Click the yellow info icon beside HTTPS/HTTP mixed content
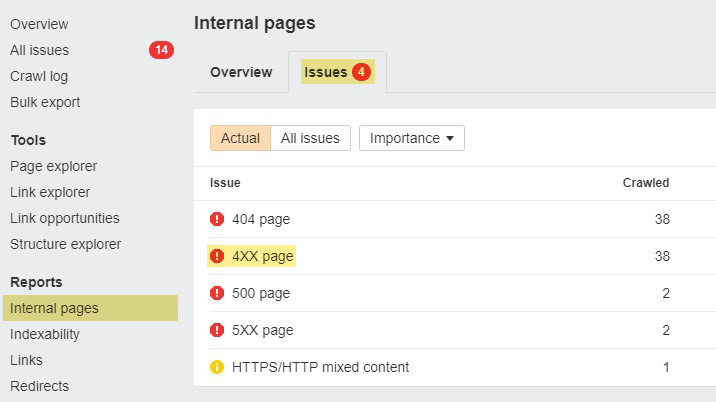The image size is (716, 402). coord(217,367)
